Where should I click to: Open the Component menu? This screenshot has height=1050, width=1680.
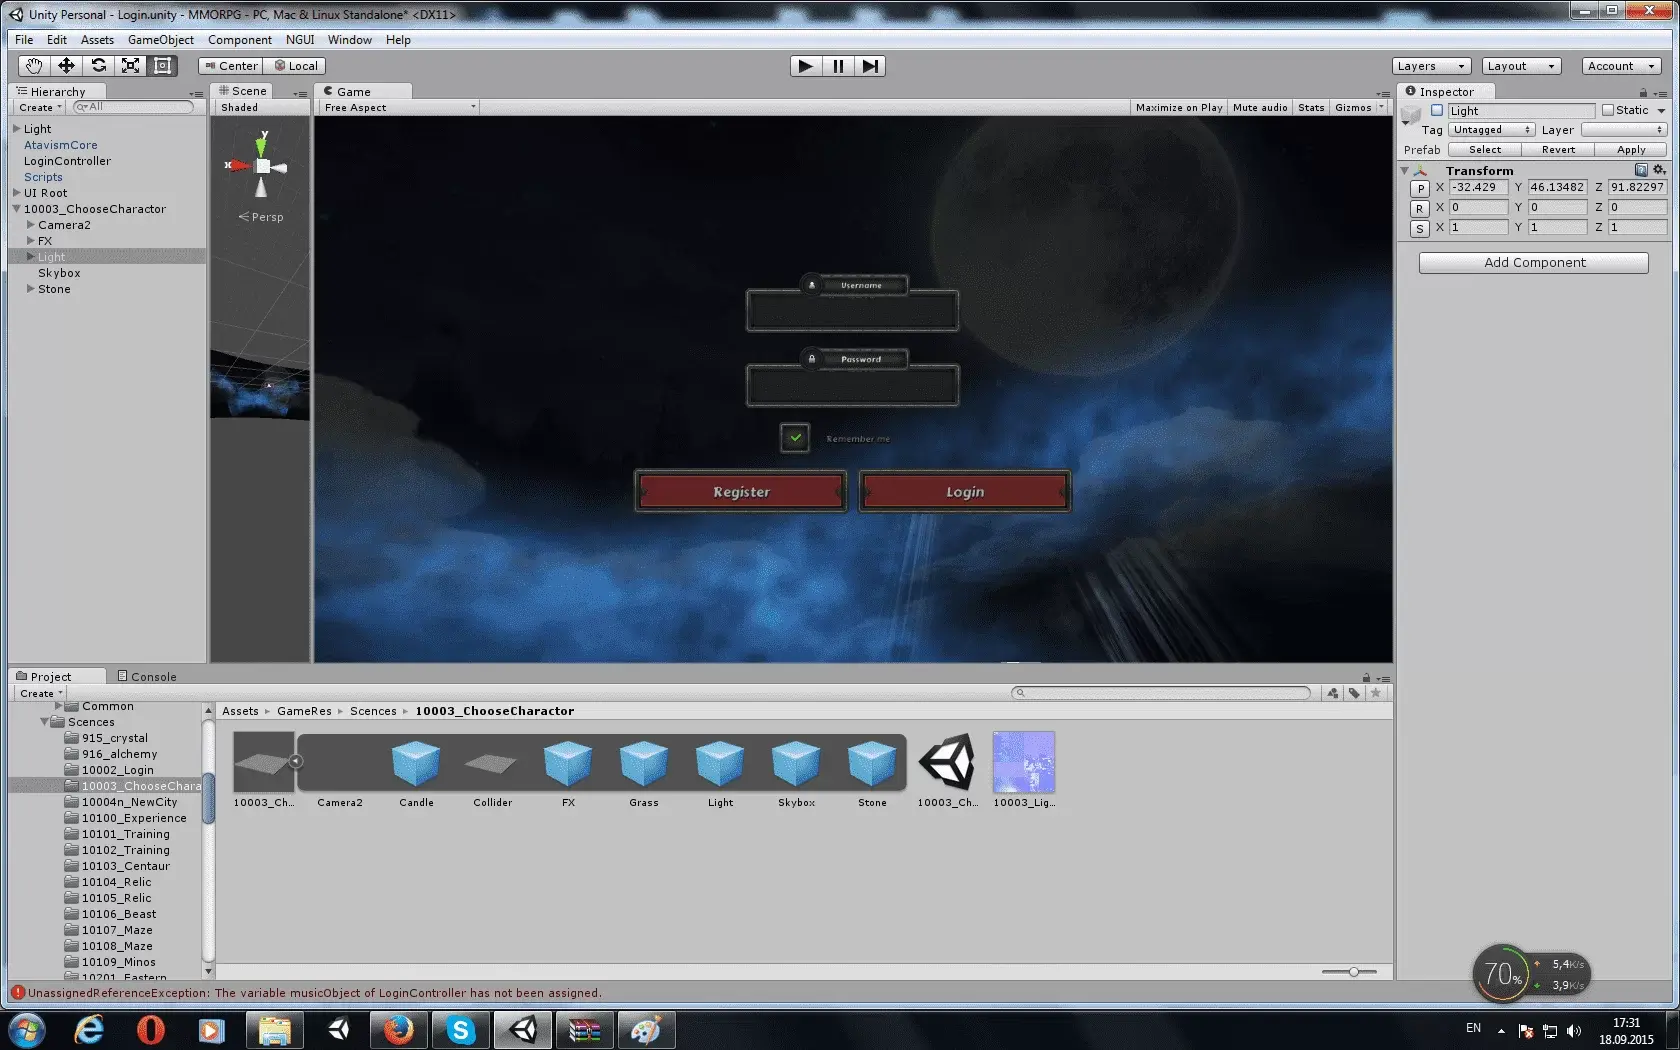point(240,40)
